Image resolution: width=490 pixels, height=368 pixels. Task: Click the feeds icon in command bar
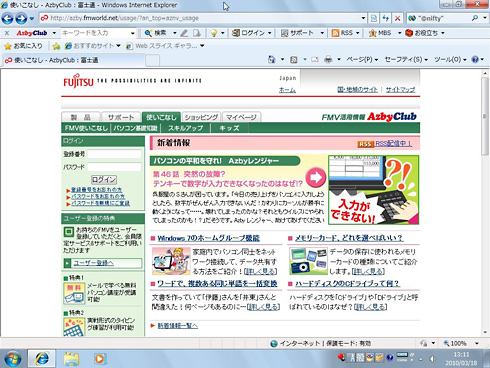(x=294, y=60)
